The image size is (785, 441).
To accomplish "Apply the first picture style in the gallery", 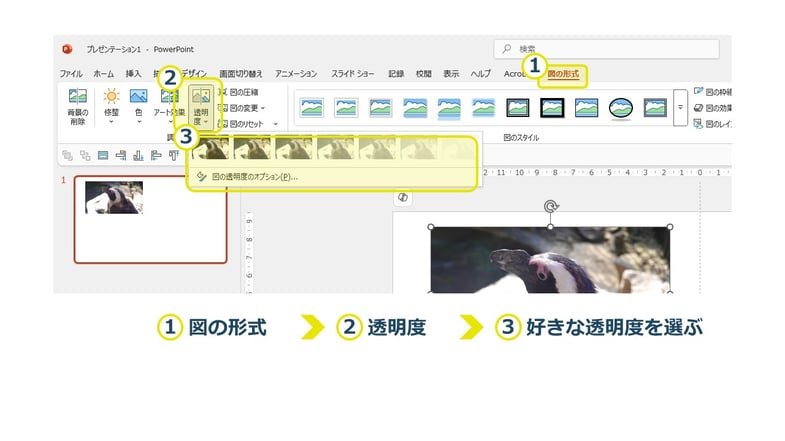I will (312, 108).
